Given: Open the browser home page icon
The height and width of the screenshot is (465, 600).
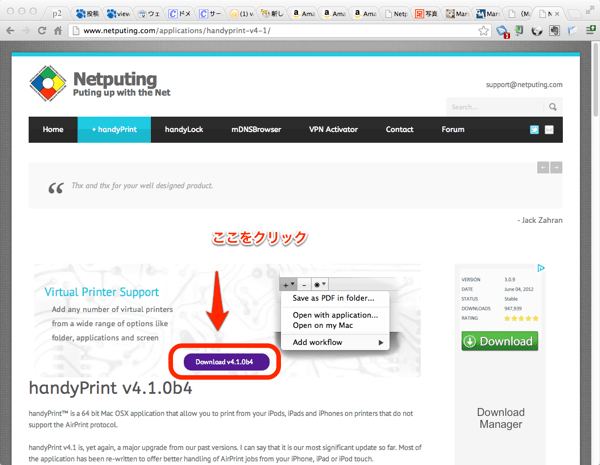Looking at the screenshot, I should click(x=58, y=31).
